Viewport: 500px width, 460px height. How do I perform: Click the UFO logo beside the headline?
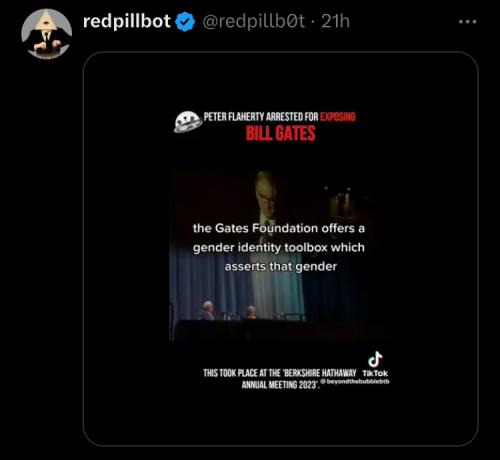(188, 122)
